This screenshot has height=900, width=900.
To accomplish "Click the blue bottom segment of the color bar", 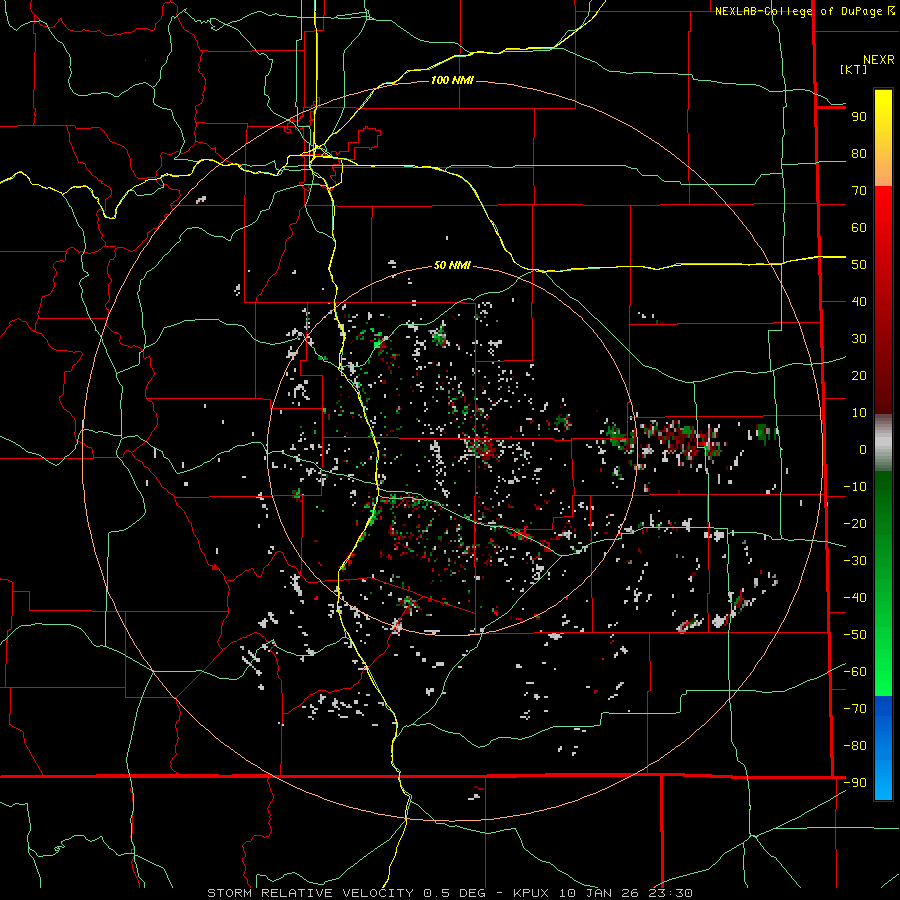I will click(883, 748).
